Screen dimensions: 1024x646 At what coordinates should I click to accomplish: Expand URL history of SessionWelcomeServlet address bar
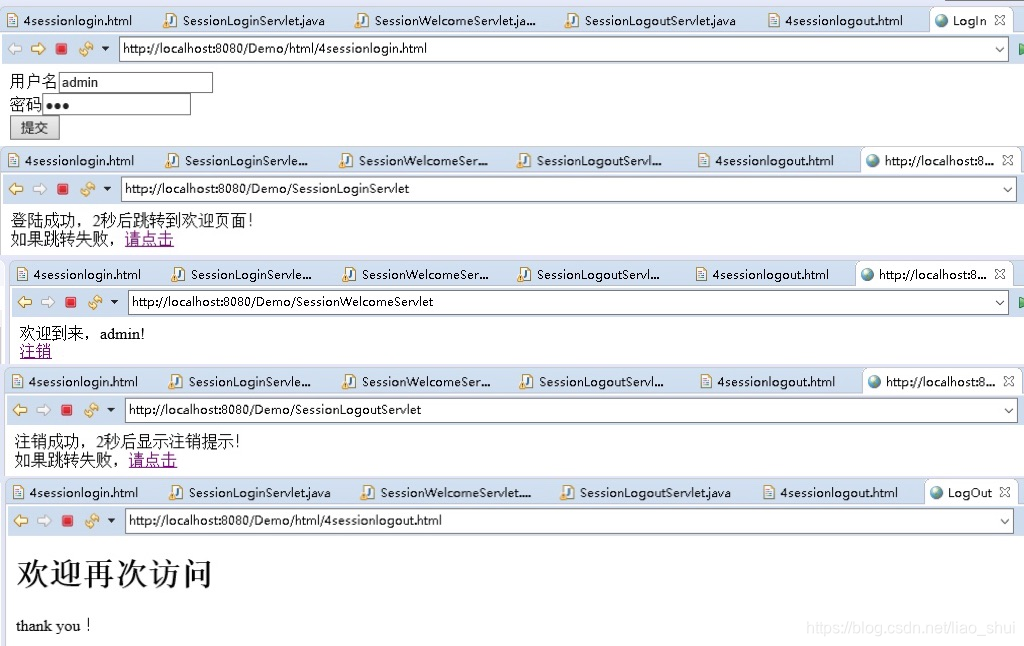point(1000,302)
